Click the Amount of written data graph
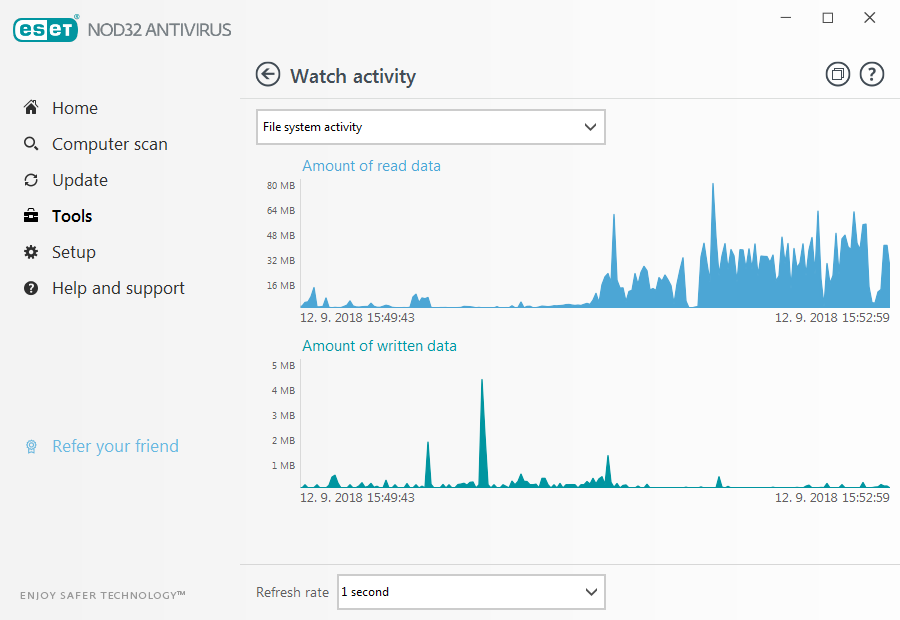This screenshot has height=620, width=900. (595, 425)
